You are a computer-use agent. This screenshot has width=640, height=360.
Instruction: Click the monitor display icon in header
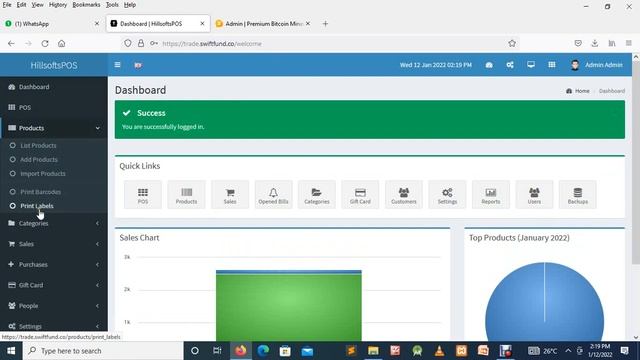point(531,65)
